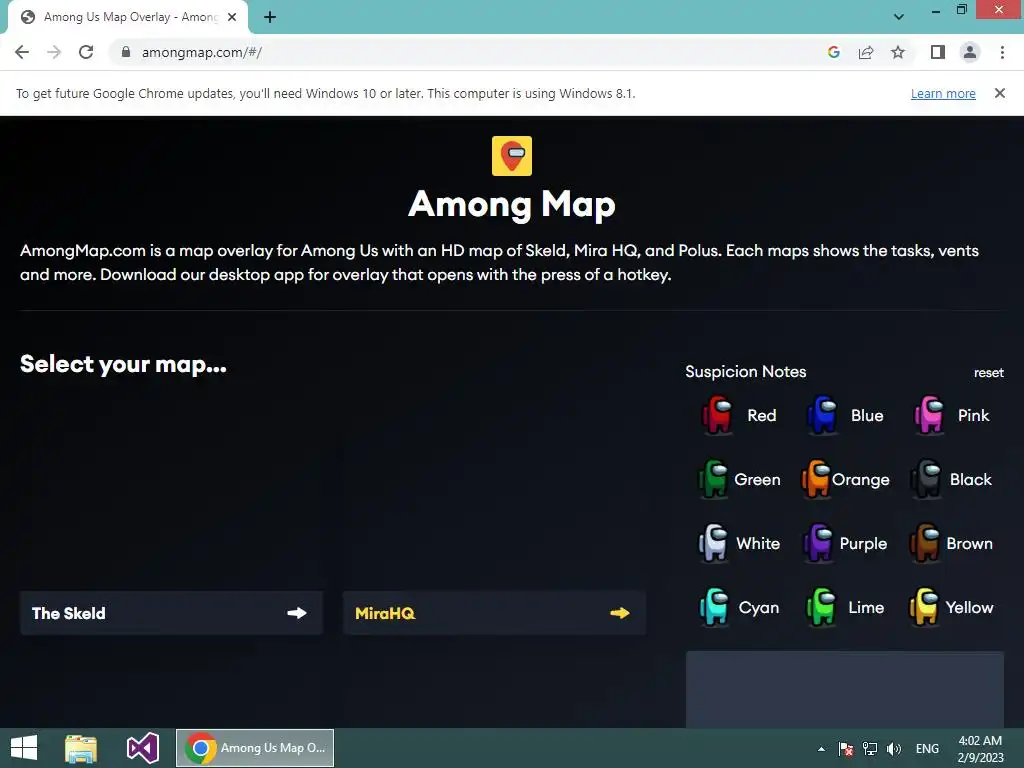
Task: Expand the tab search dropdown
Action: [x=899, y=17]
